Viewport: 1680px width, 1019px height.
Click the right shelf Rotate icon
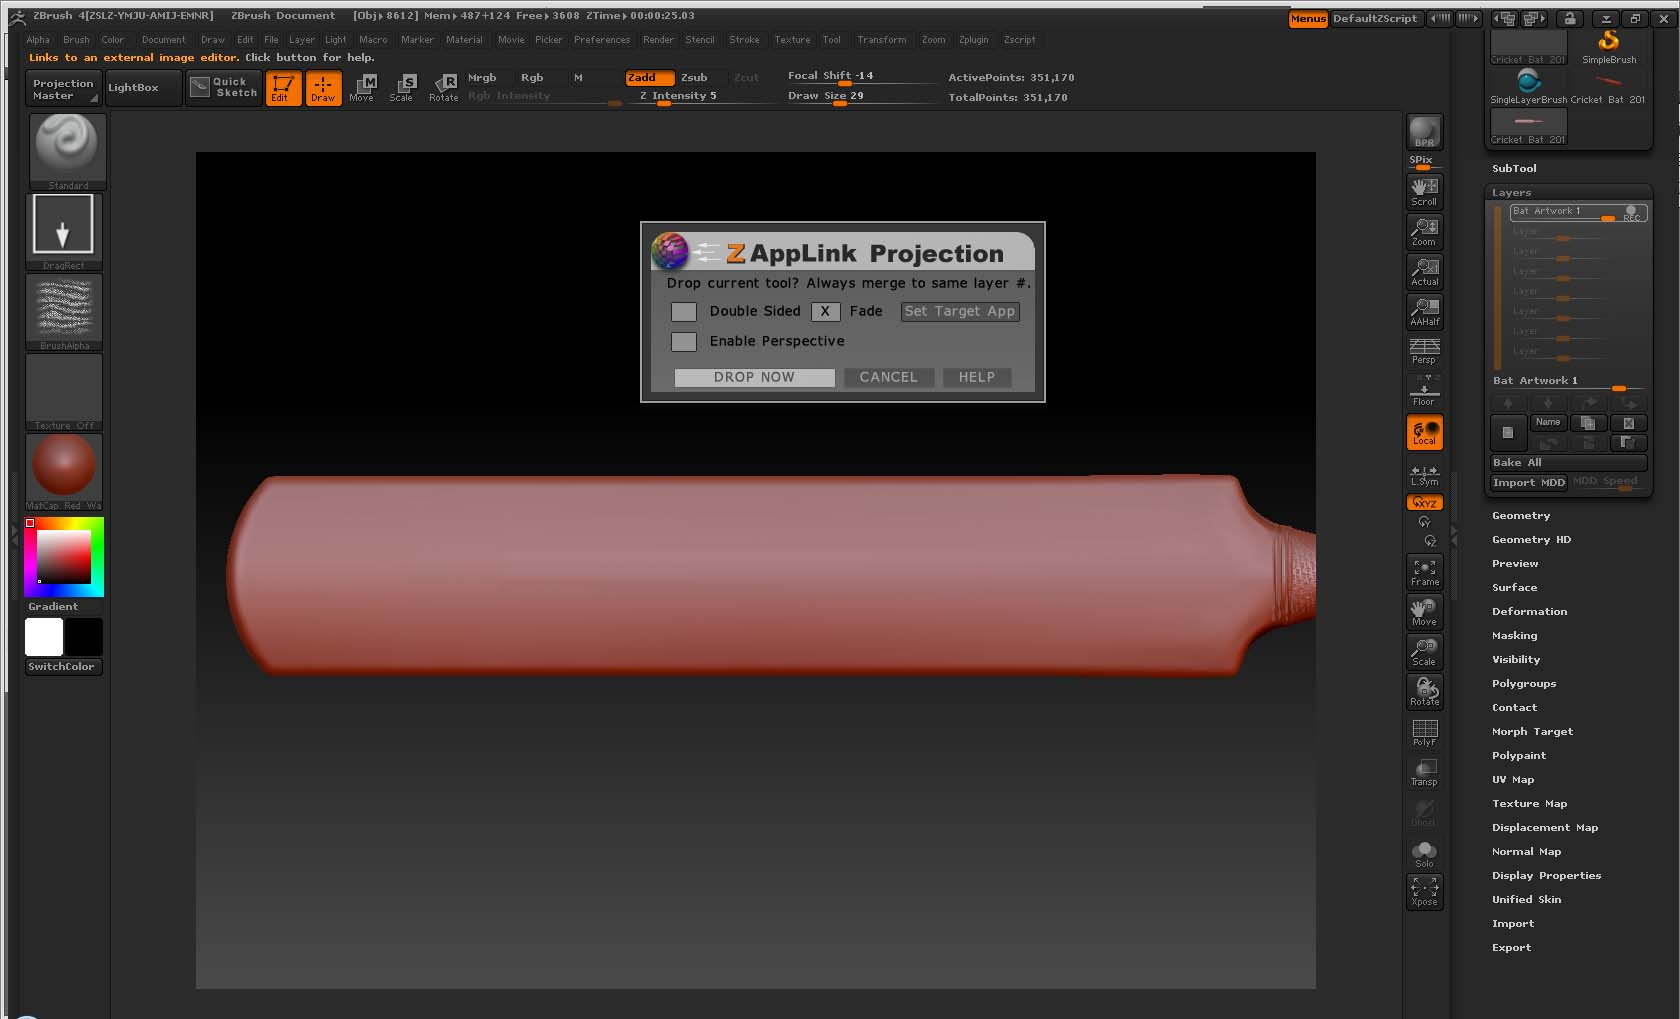coord(1424,692)
